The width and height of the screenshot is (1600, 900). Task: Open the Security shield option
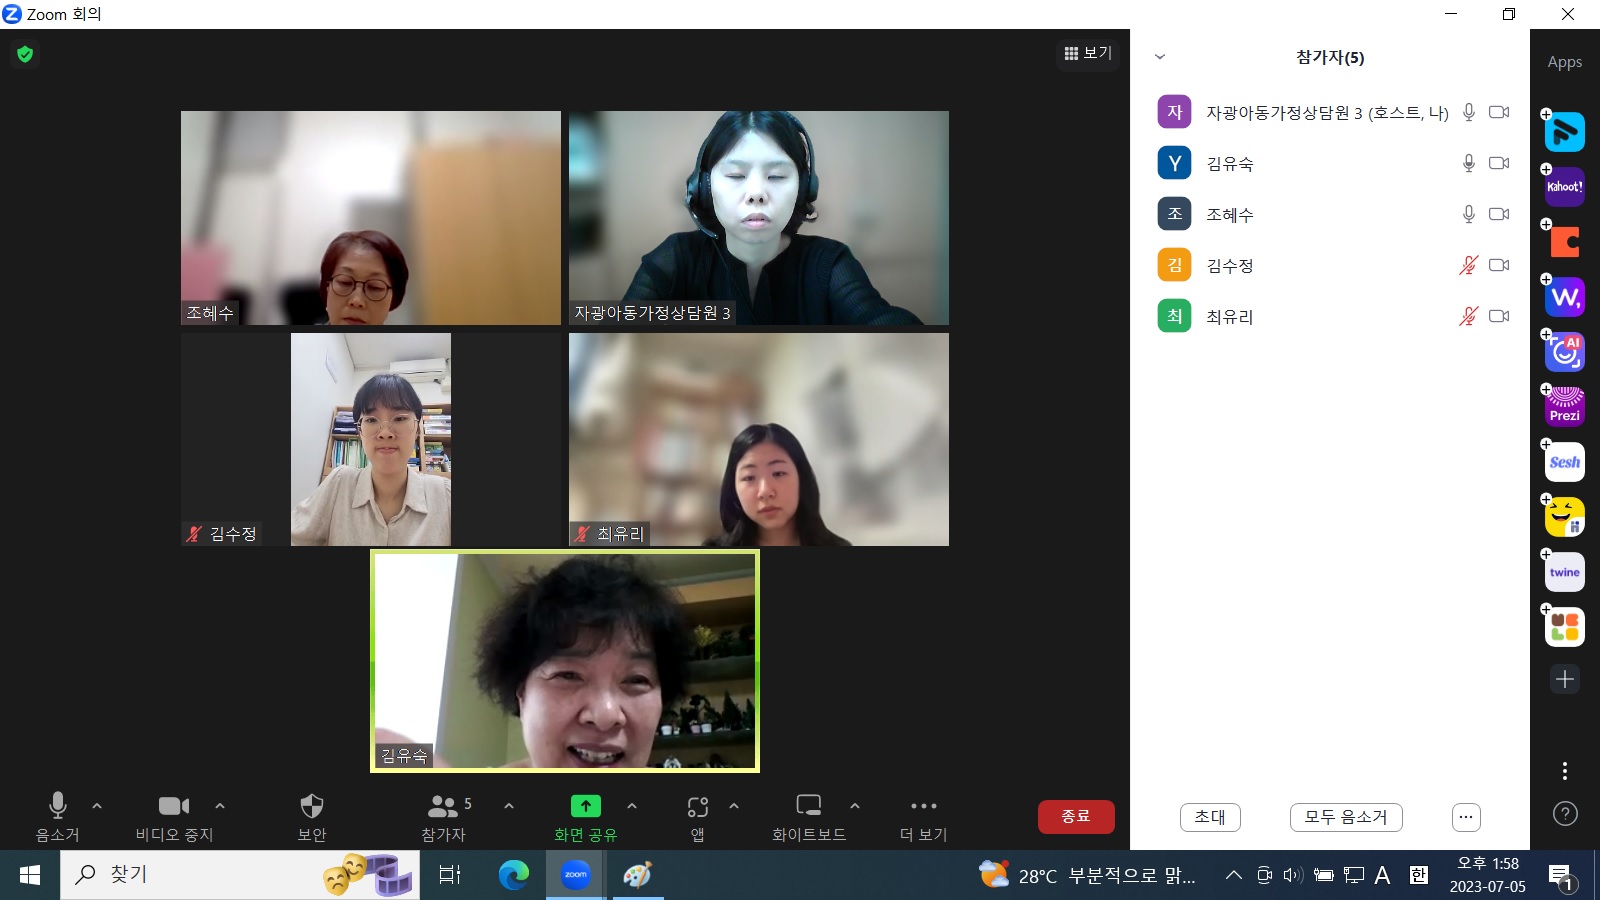click(312, 816)
